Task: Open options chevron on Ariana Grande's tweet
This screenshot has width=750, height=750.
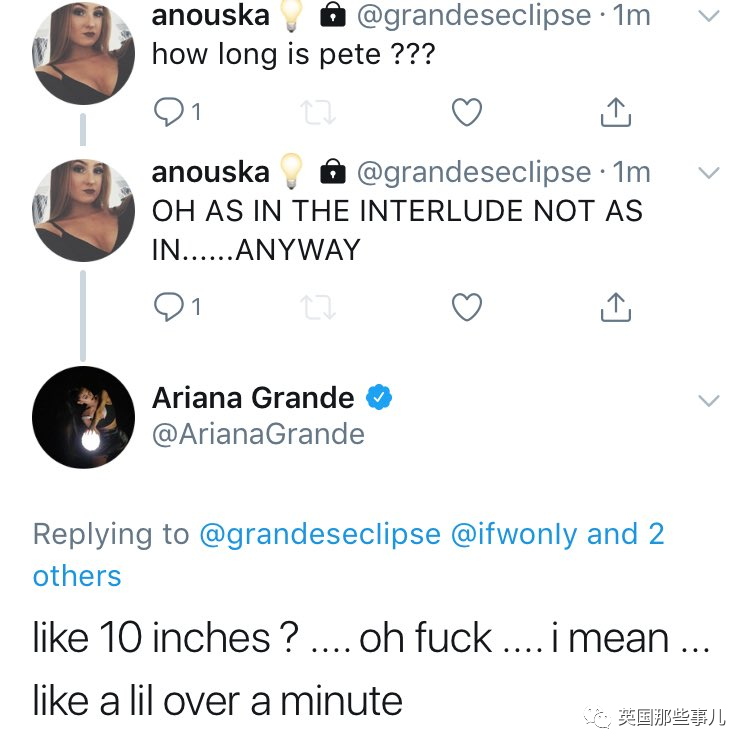Action: 708,400
